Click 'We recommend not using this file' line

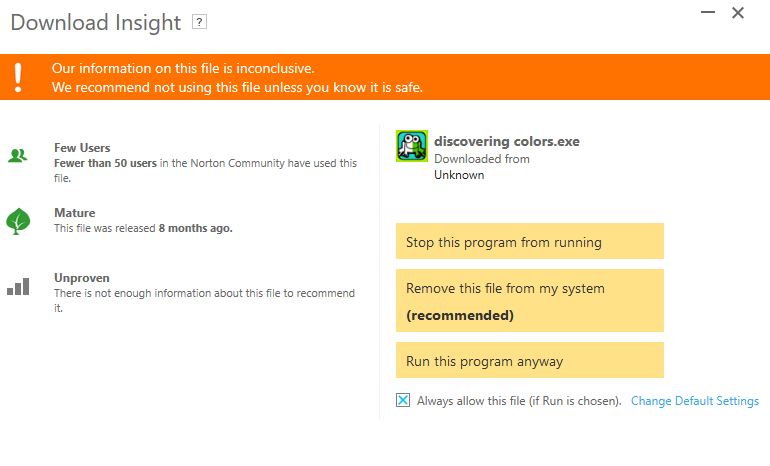click(237, 87)
